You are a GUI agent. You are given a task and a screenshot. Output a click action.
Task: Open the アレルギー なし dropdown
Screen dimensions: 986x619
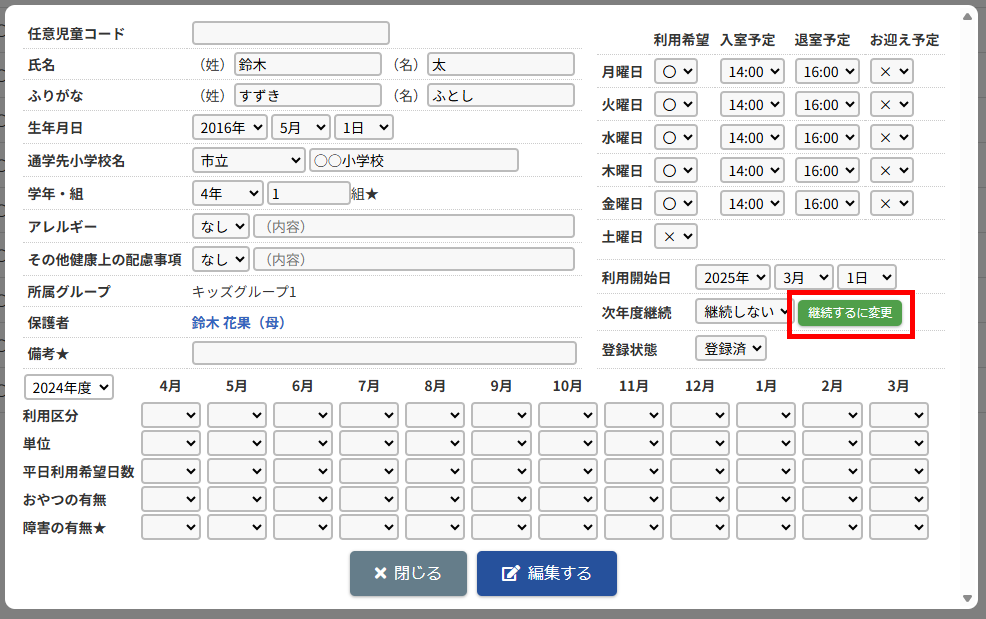220,226
